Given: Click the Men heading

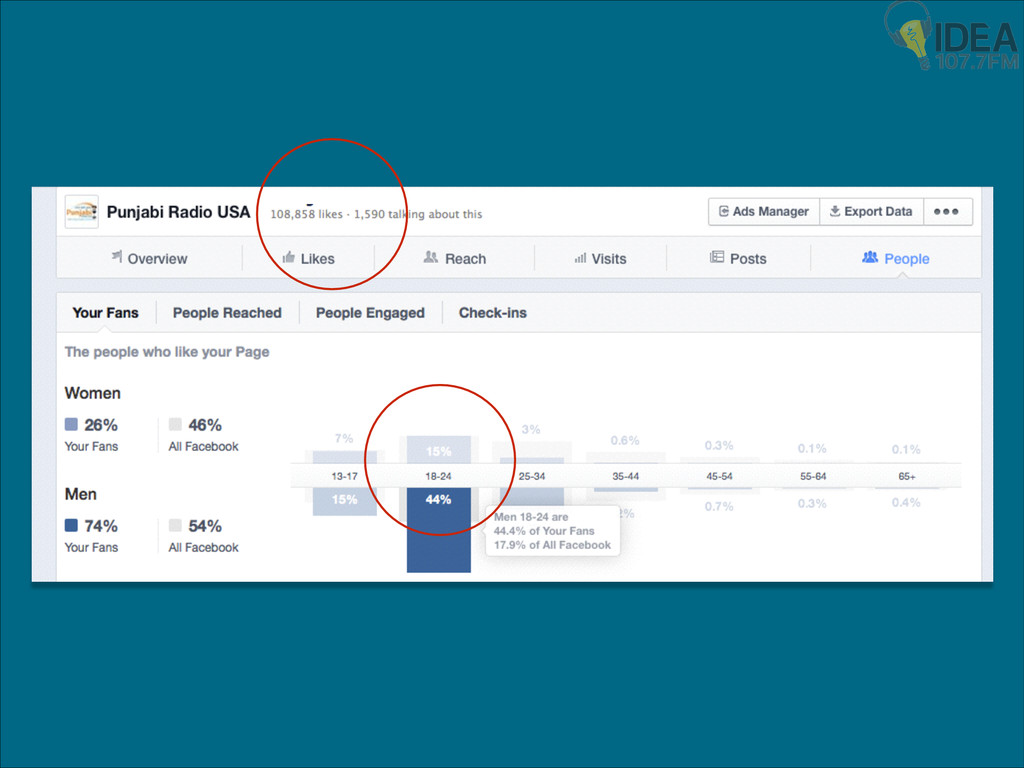Looking at the screenshot, I should tap(80, 494).
